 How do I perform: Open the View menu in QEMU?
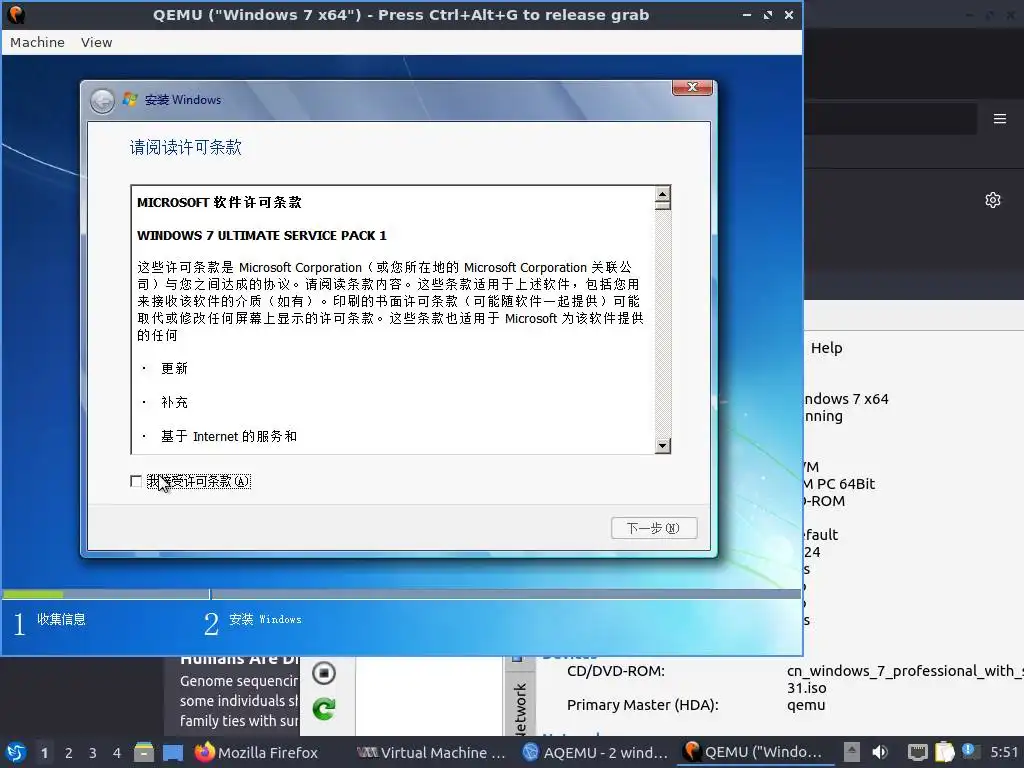click(97, 42)
